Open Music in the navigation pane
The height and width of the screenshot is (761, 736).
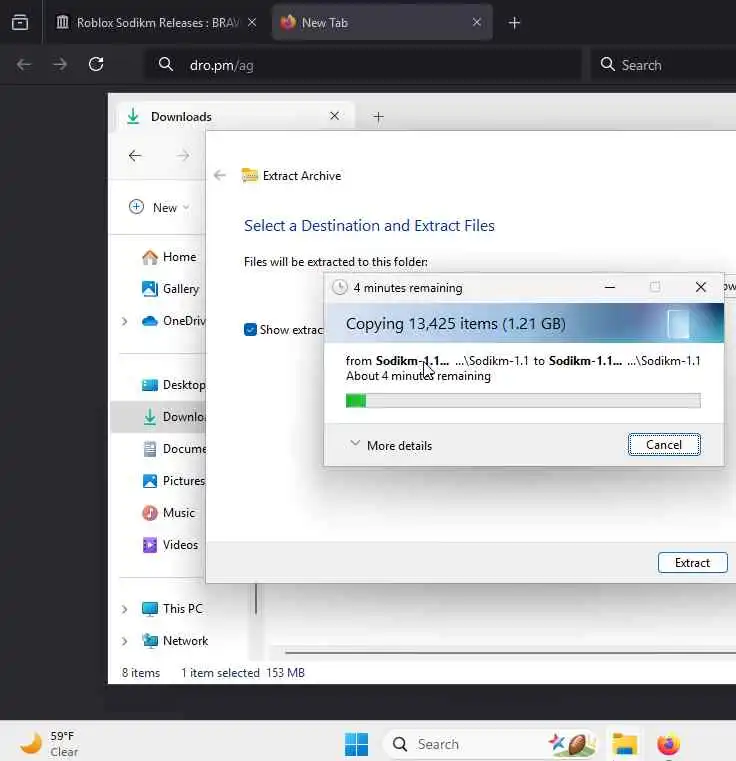point(168,513)
